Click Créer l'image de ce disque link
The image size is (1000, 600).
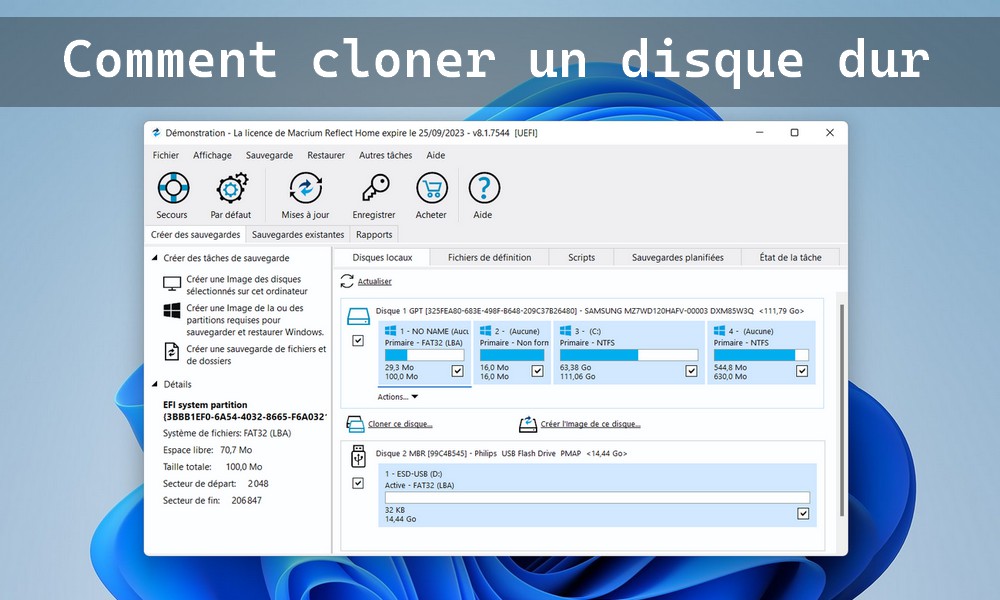click(x=591, y=424)
